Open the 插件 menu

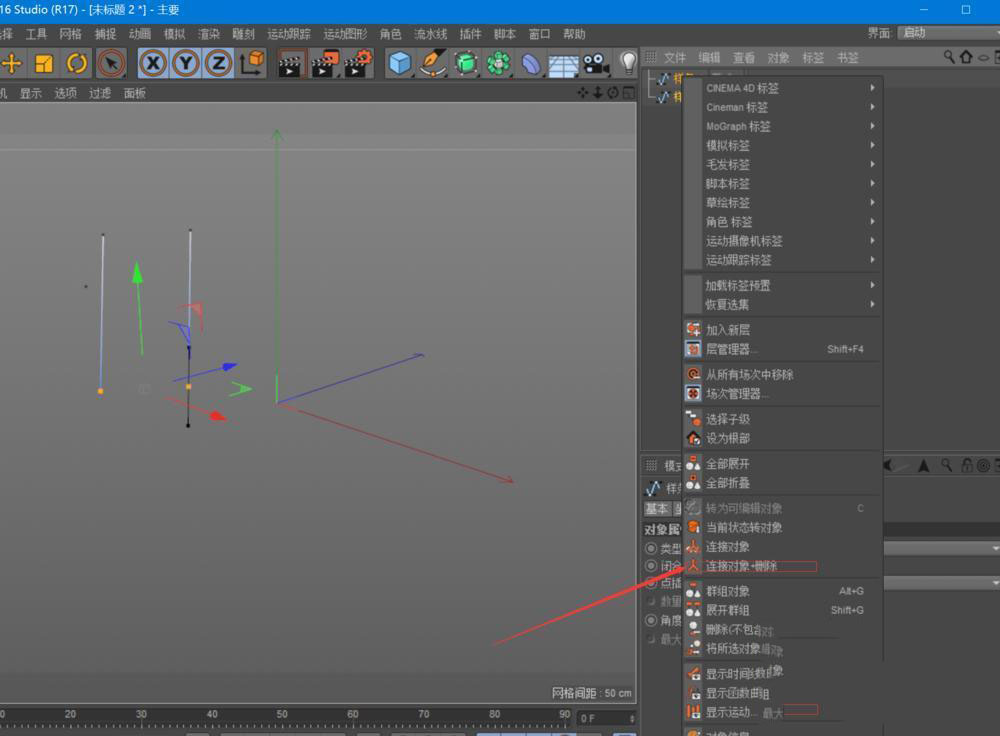[x=471, y=34]
